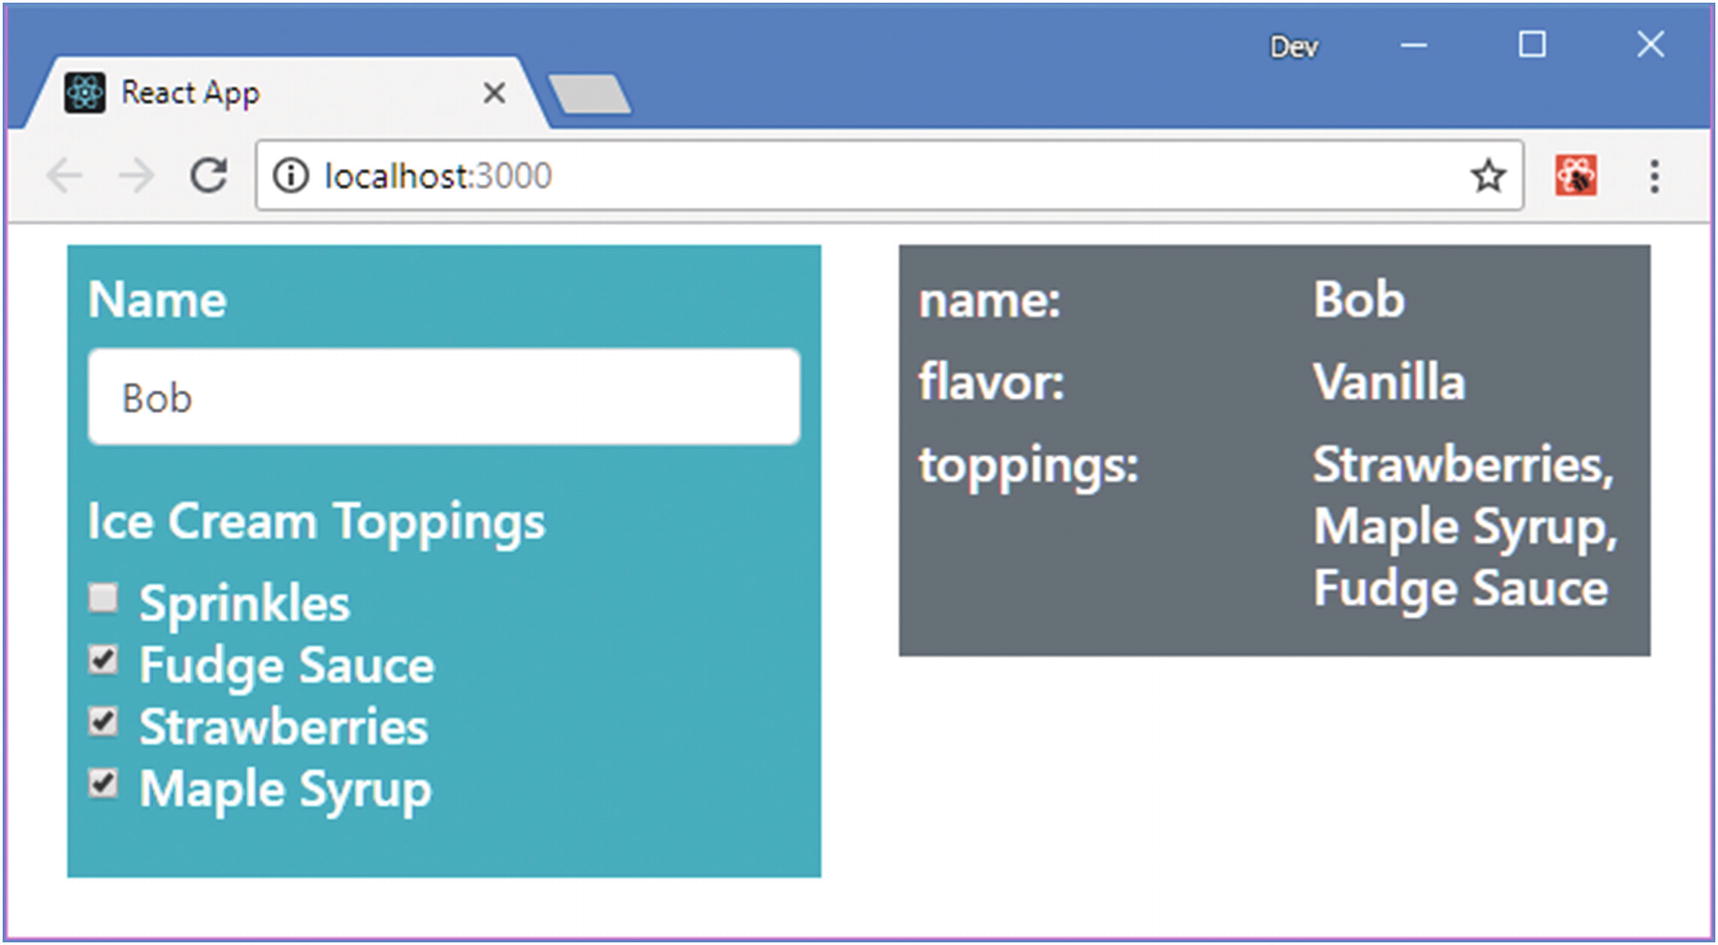This screenshot has width=1718, height=945.
Task: Uncheck the Fudge Sauce checkbox
Action: coord(103,660)
